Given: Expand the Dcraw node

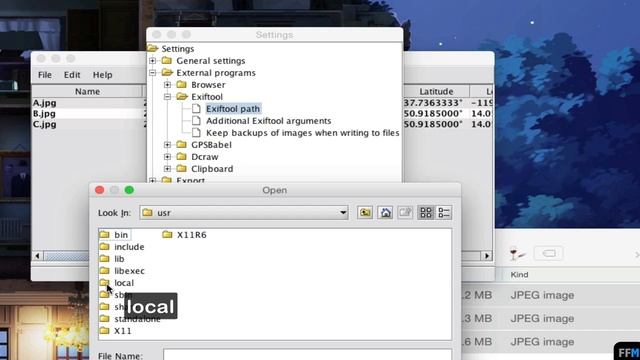Looking at the screenshot, I should pos(167,157).
